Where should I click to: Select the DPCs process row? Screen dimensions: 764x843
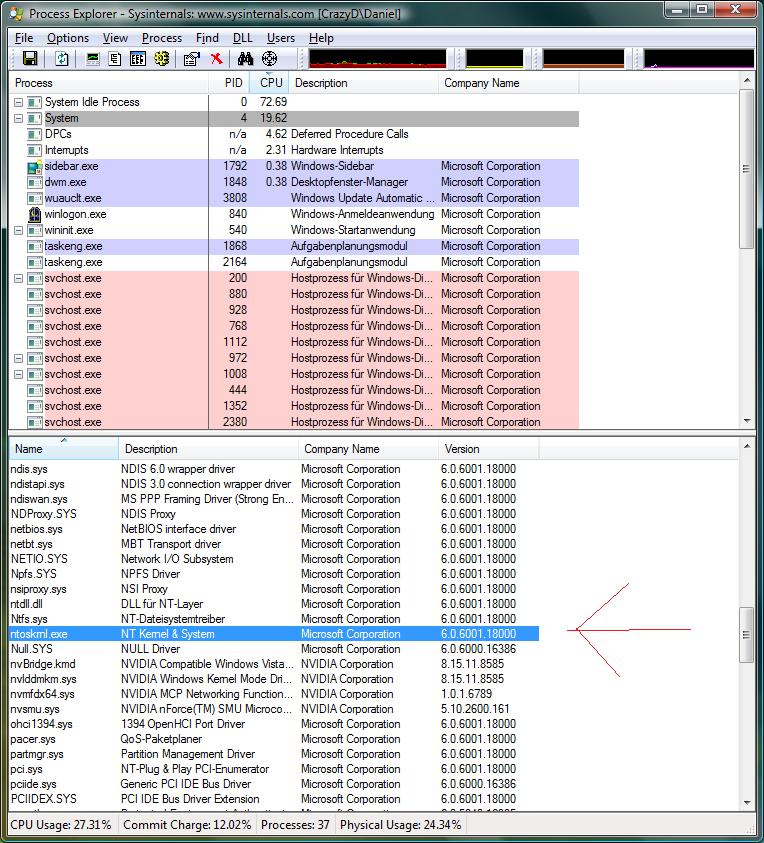click(x=294, y=134)
